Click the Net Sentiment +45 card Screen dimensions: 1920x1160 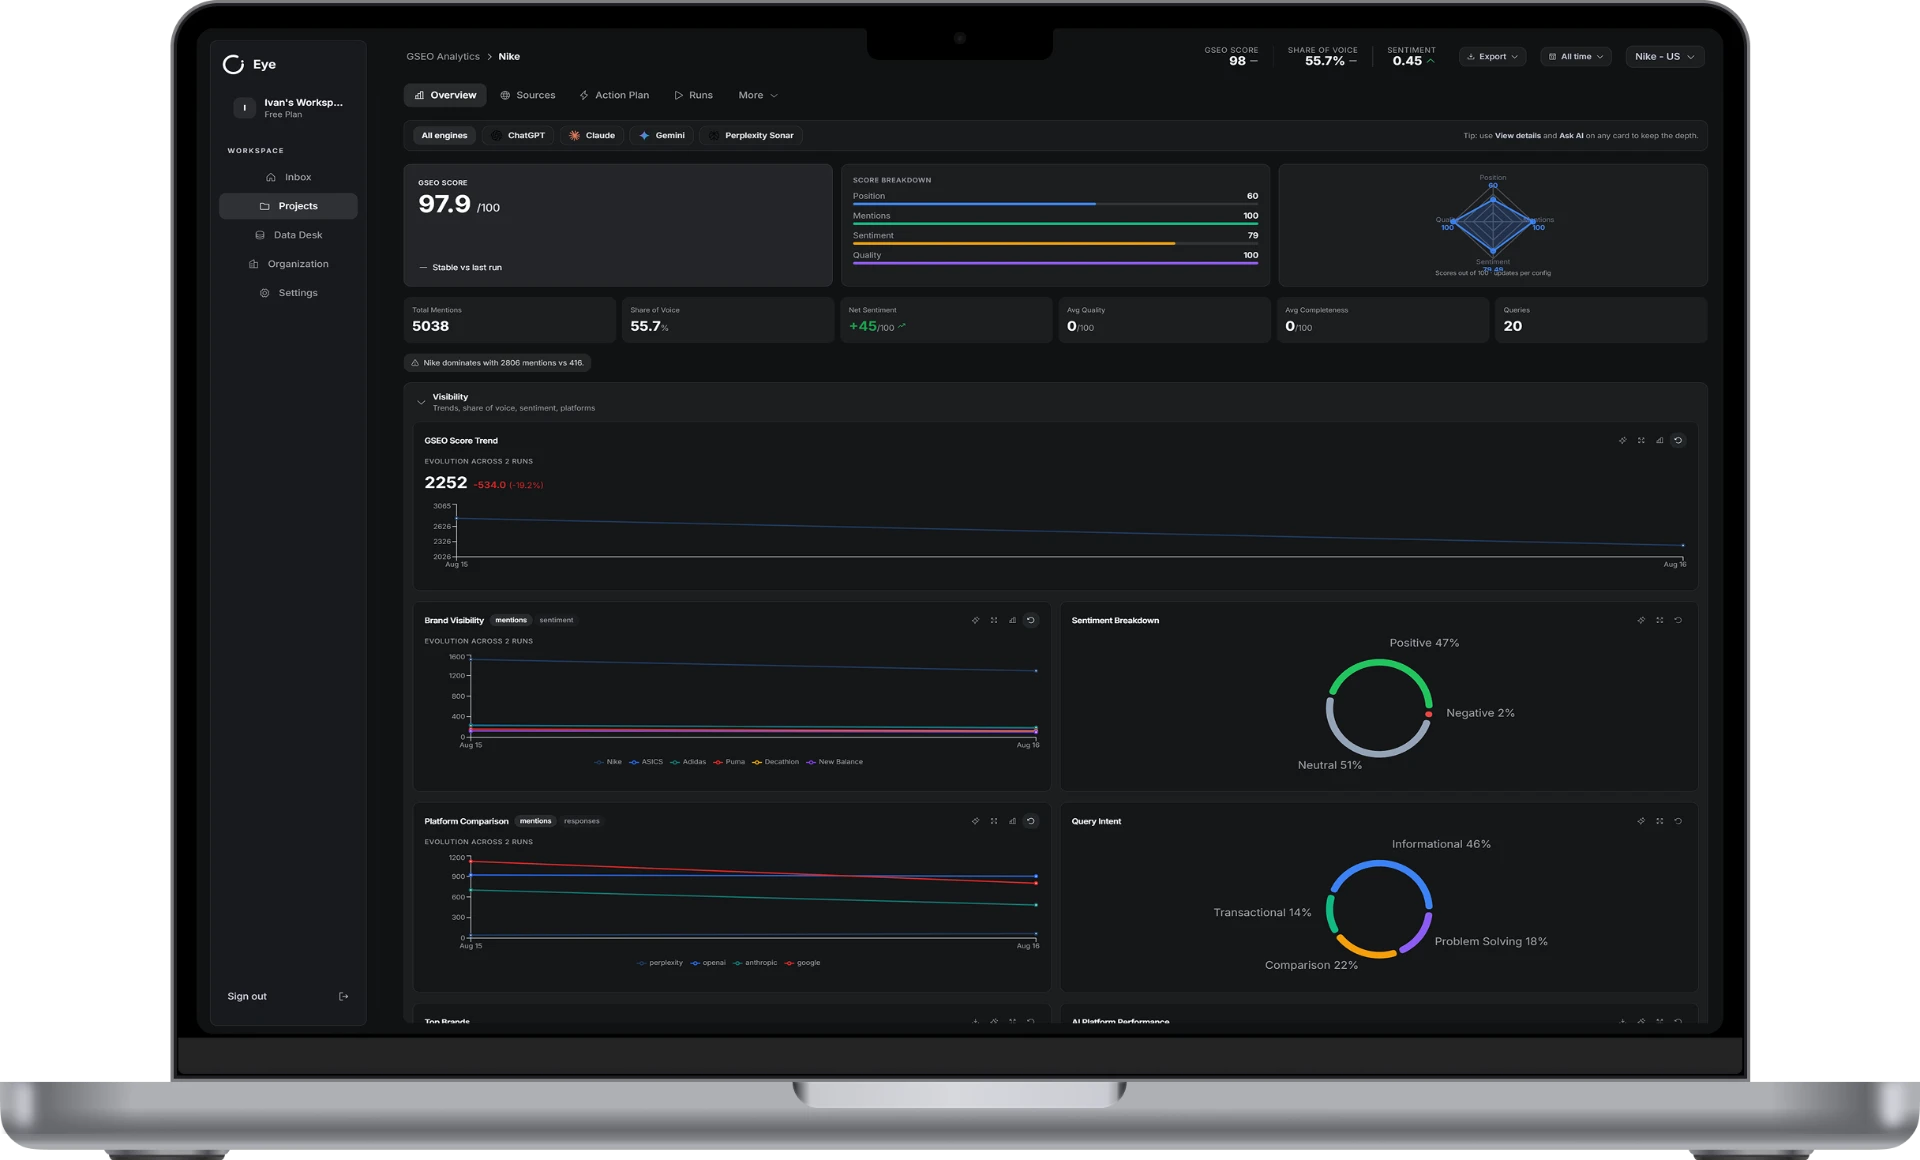click(946, 320)
